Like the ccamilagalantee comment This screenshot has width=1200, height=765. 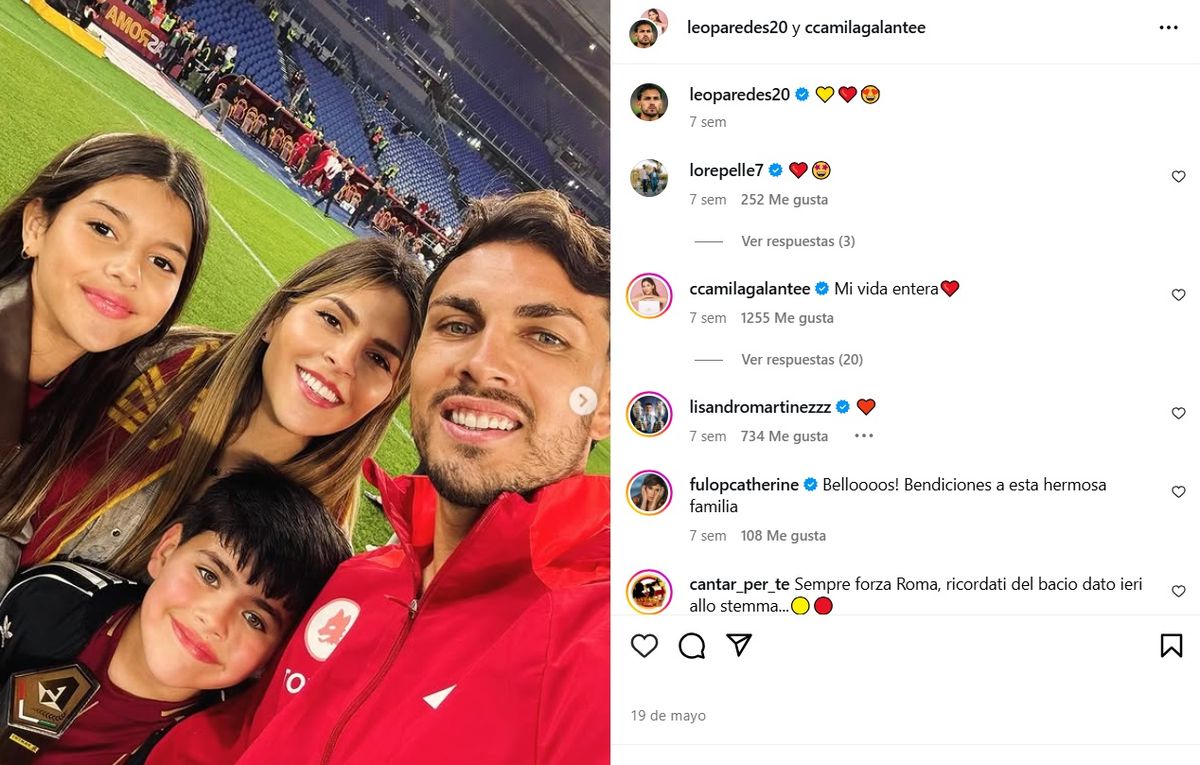pos(1178,295)
